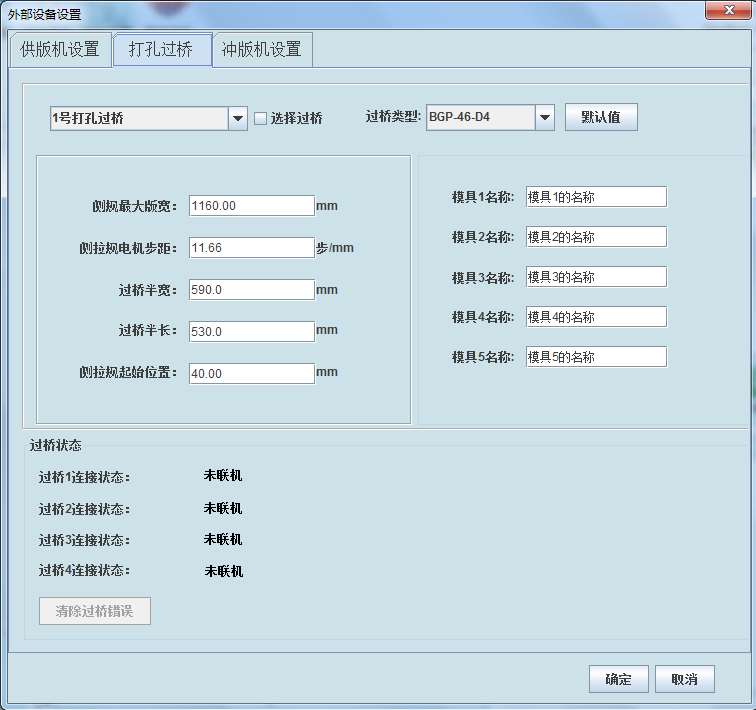Viewport: 756px width, 710px height.
Task: Open the 过桥类型 BGP-46-D4 dropdown
Action: pos(544,118)
